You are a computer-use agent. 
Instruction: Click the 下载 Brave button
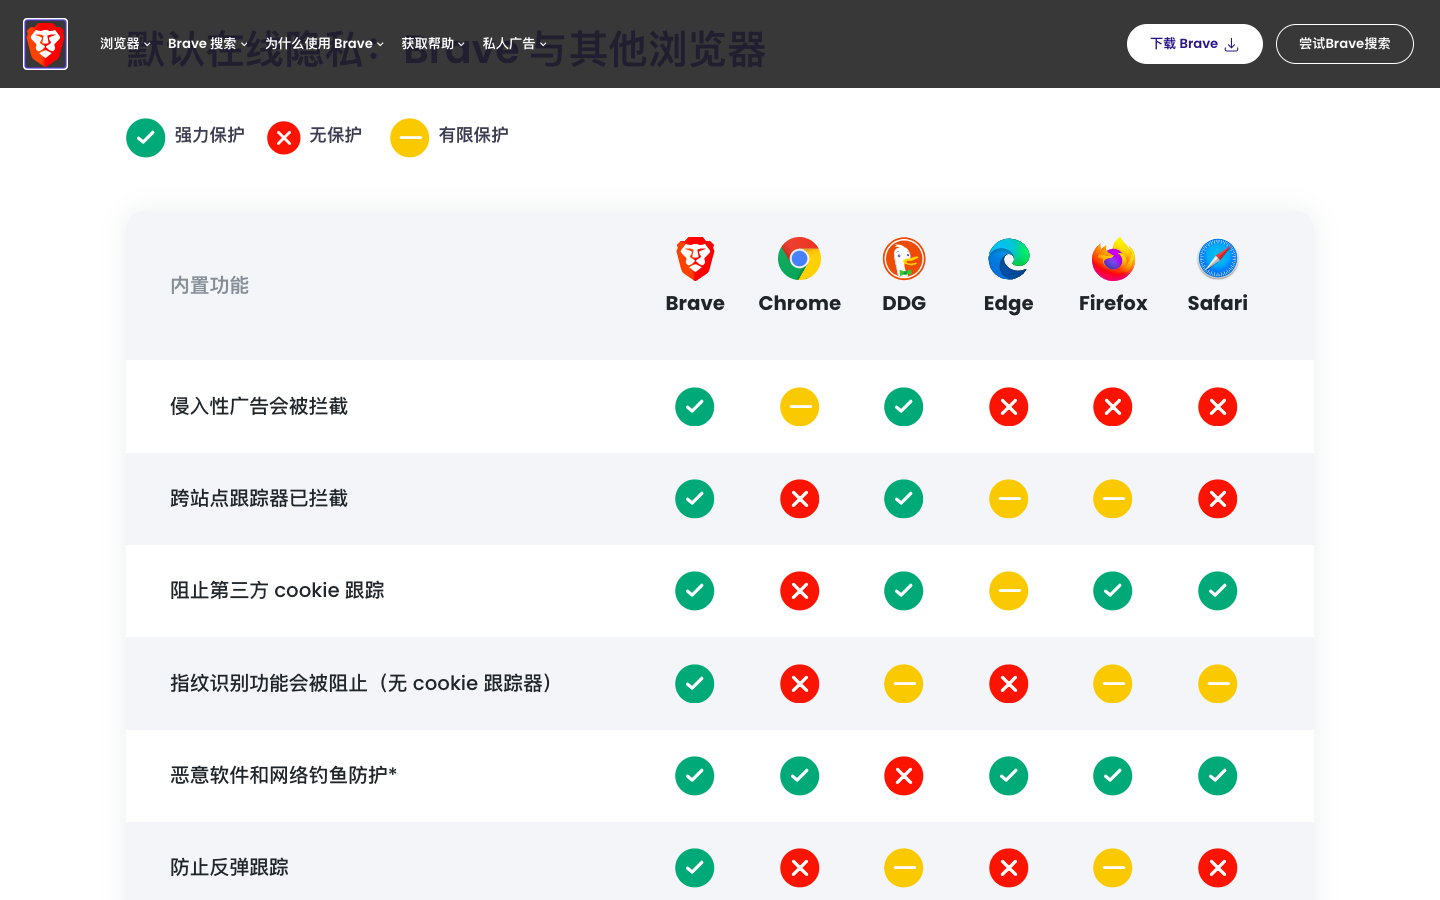pos(1194,43)
